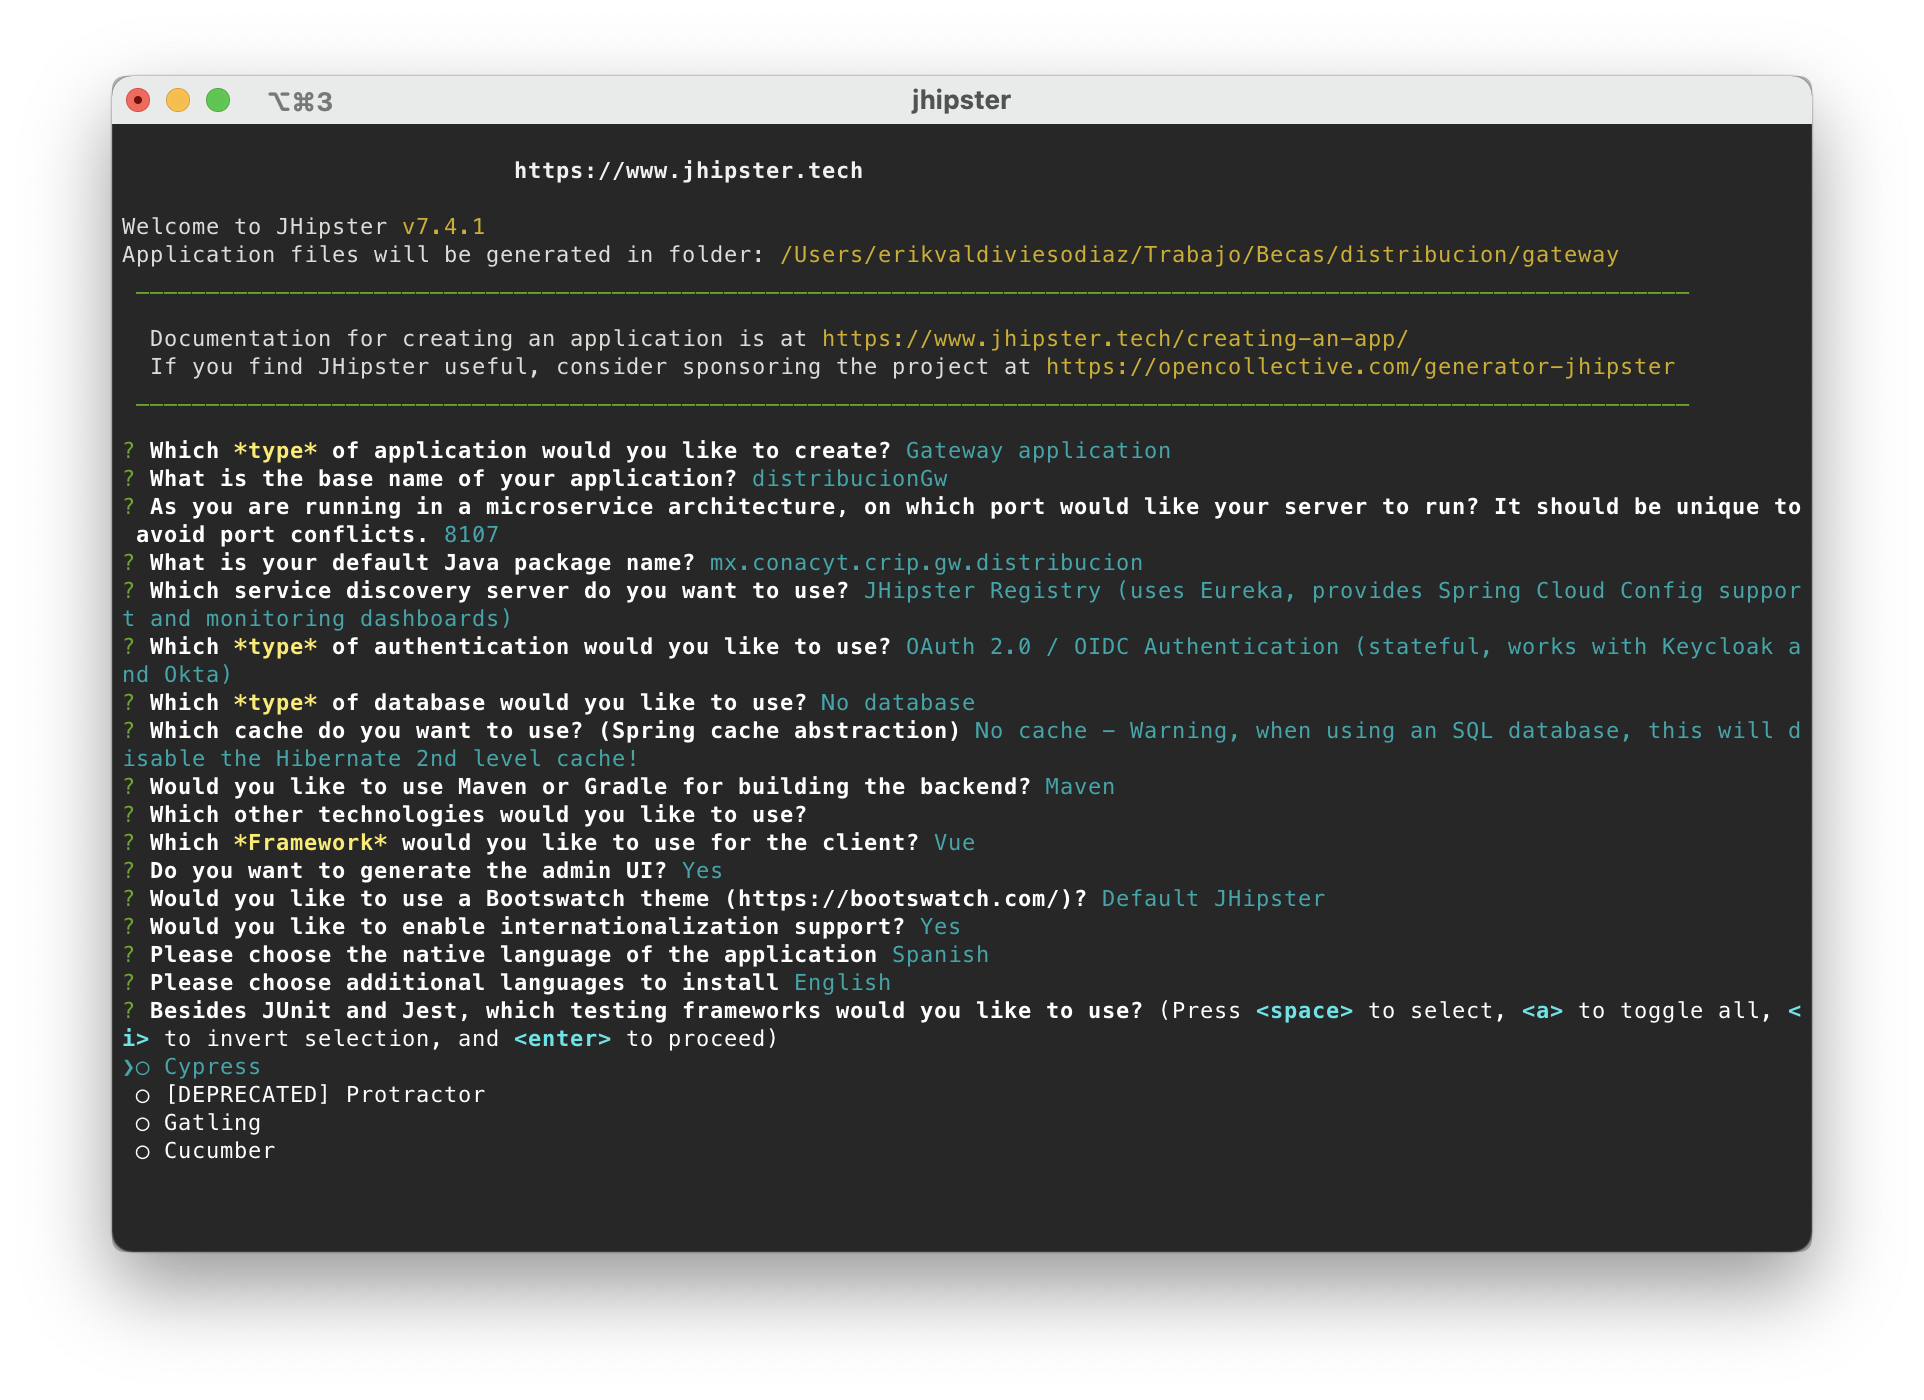Image resolution: width=1924 pixels, height=1400 pixels.
Task: Click the ⌥⌘3 shortcut indicator
Action: point(300,101)
